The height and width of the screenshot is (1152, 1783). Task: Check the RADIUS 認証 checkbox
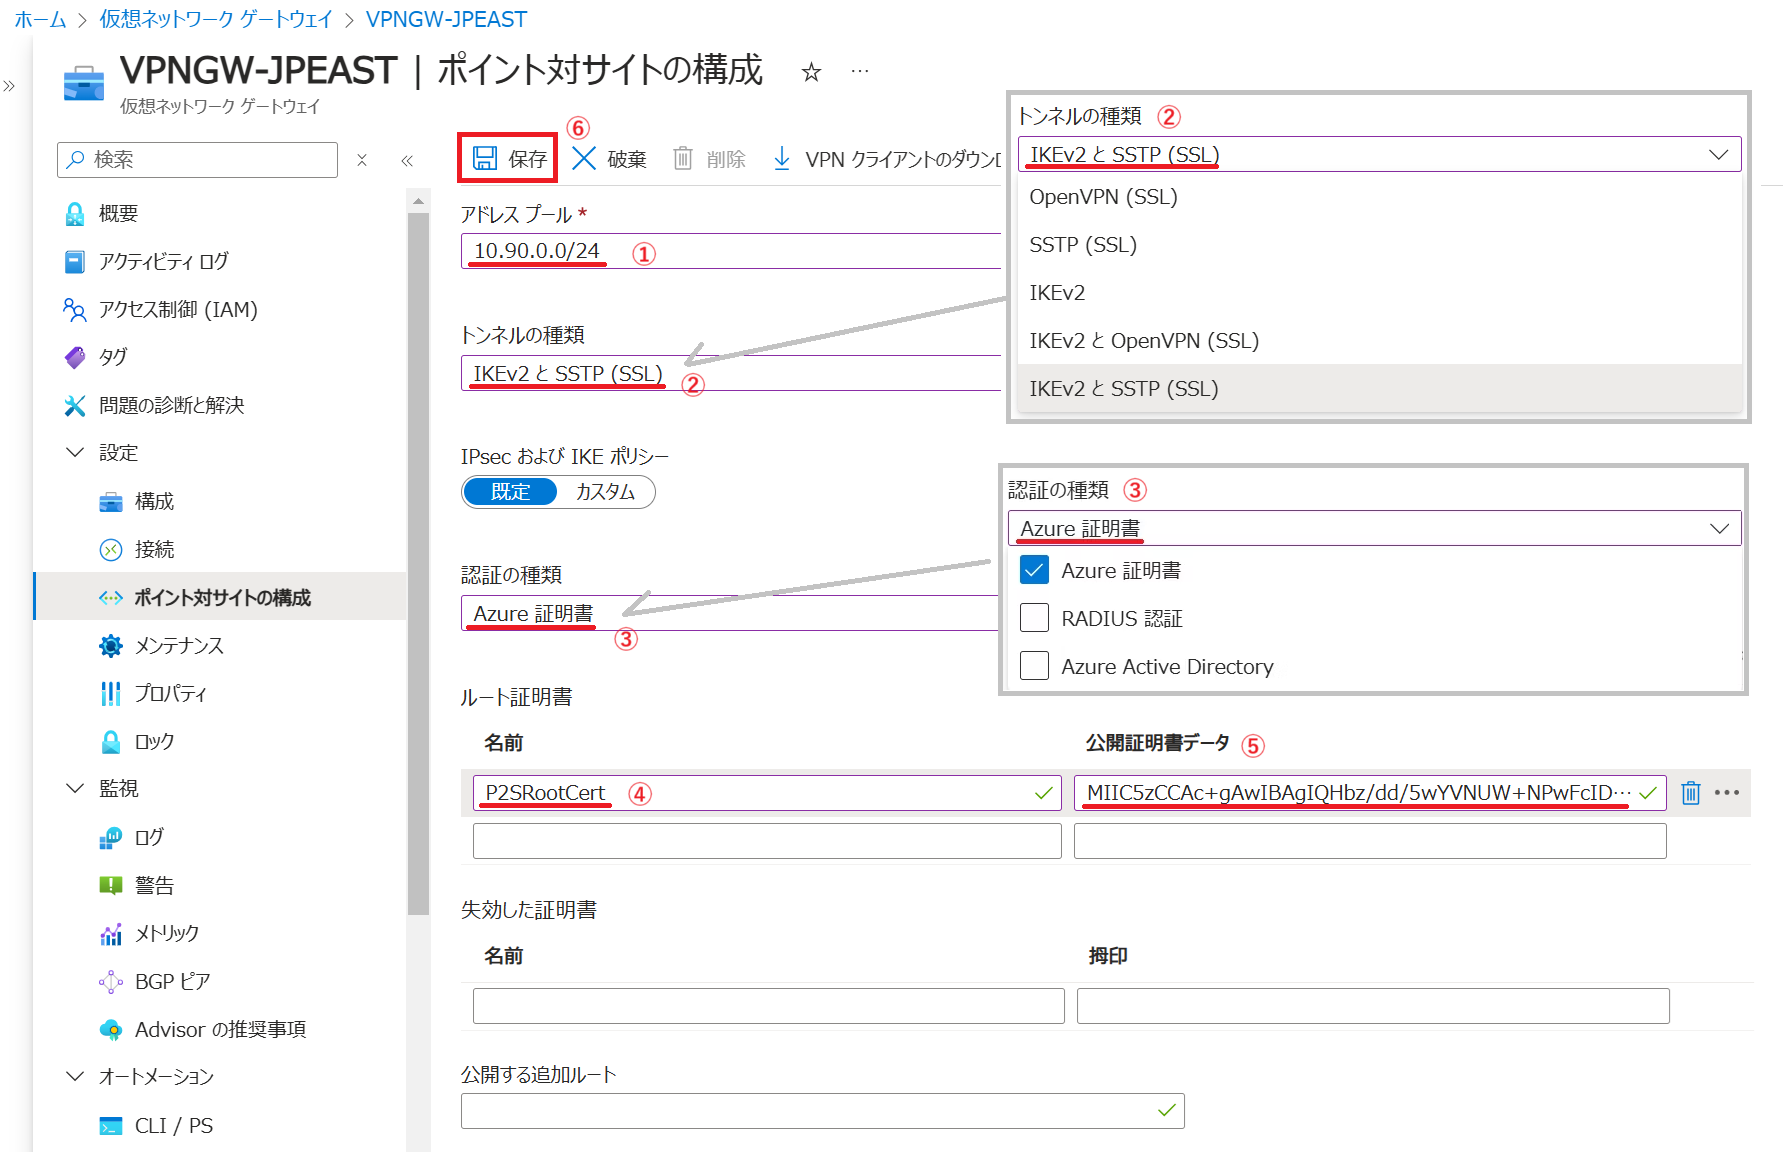click(x=1034, y=618)
